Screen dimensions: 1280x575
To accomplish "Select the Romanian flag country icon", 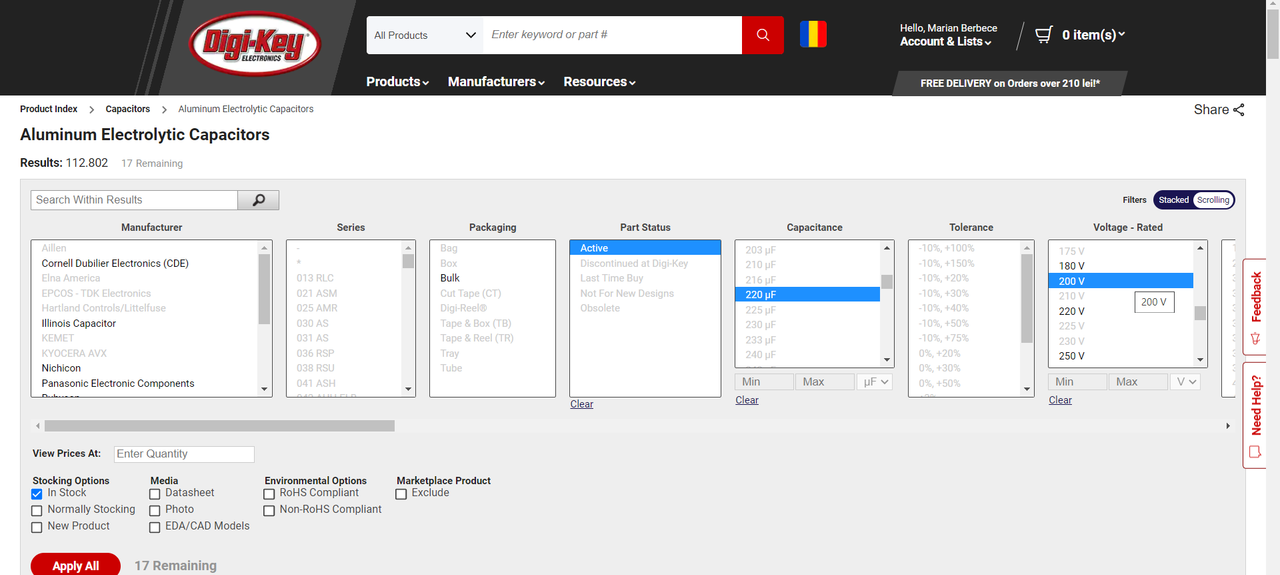I will click(813, 35).
